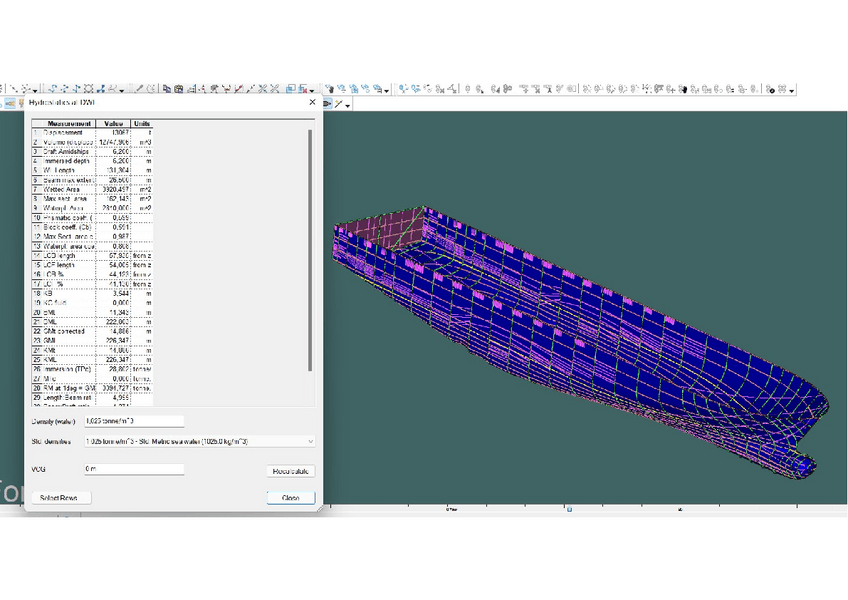Open the Std. densities dropdown
The image size is (848, 600).
198,441
